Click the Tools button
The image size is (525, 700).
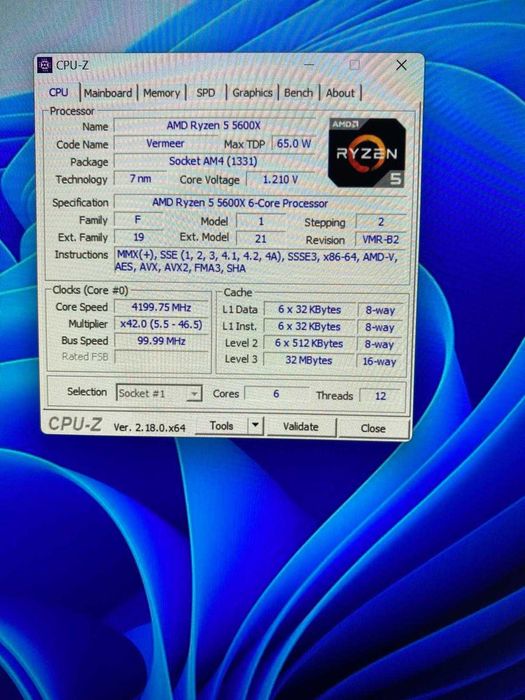tap(221, 426)
